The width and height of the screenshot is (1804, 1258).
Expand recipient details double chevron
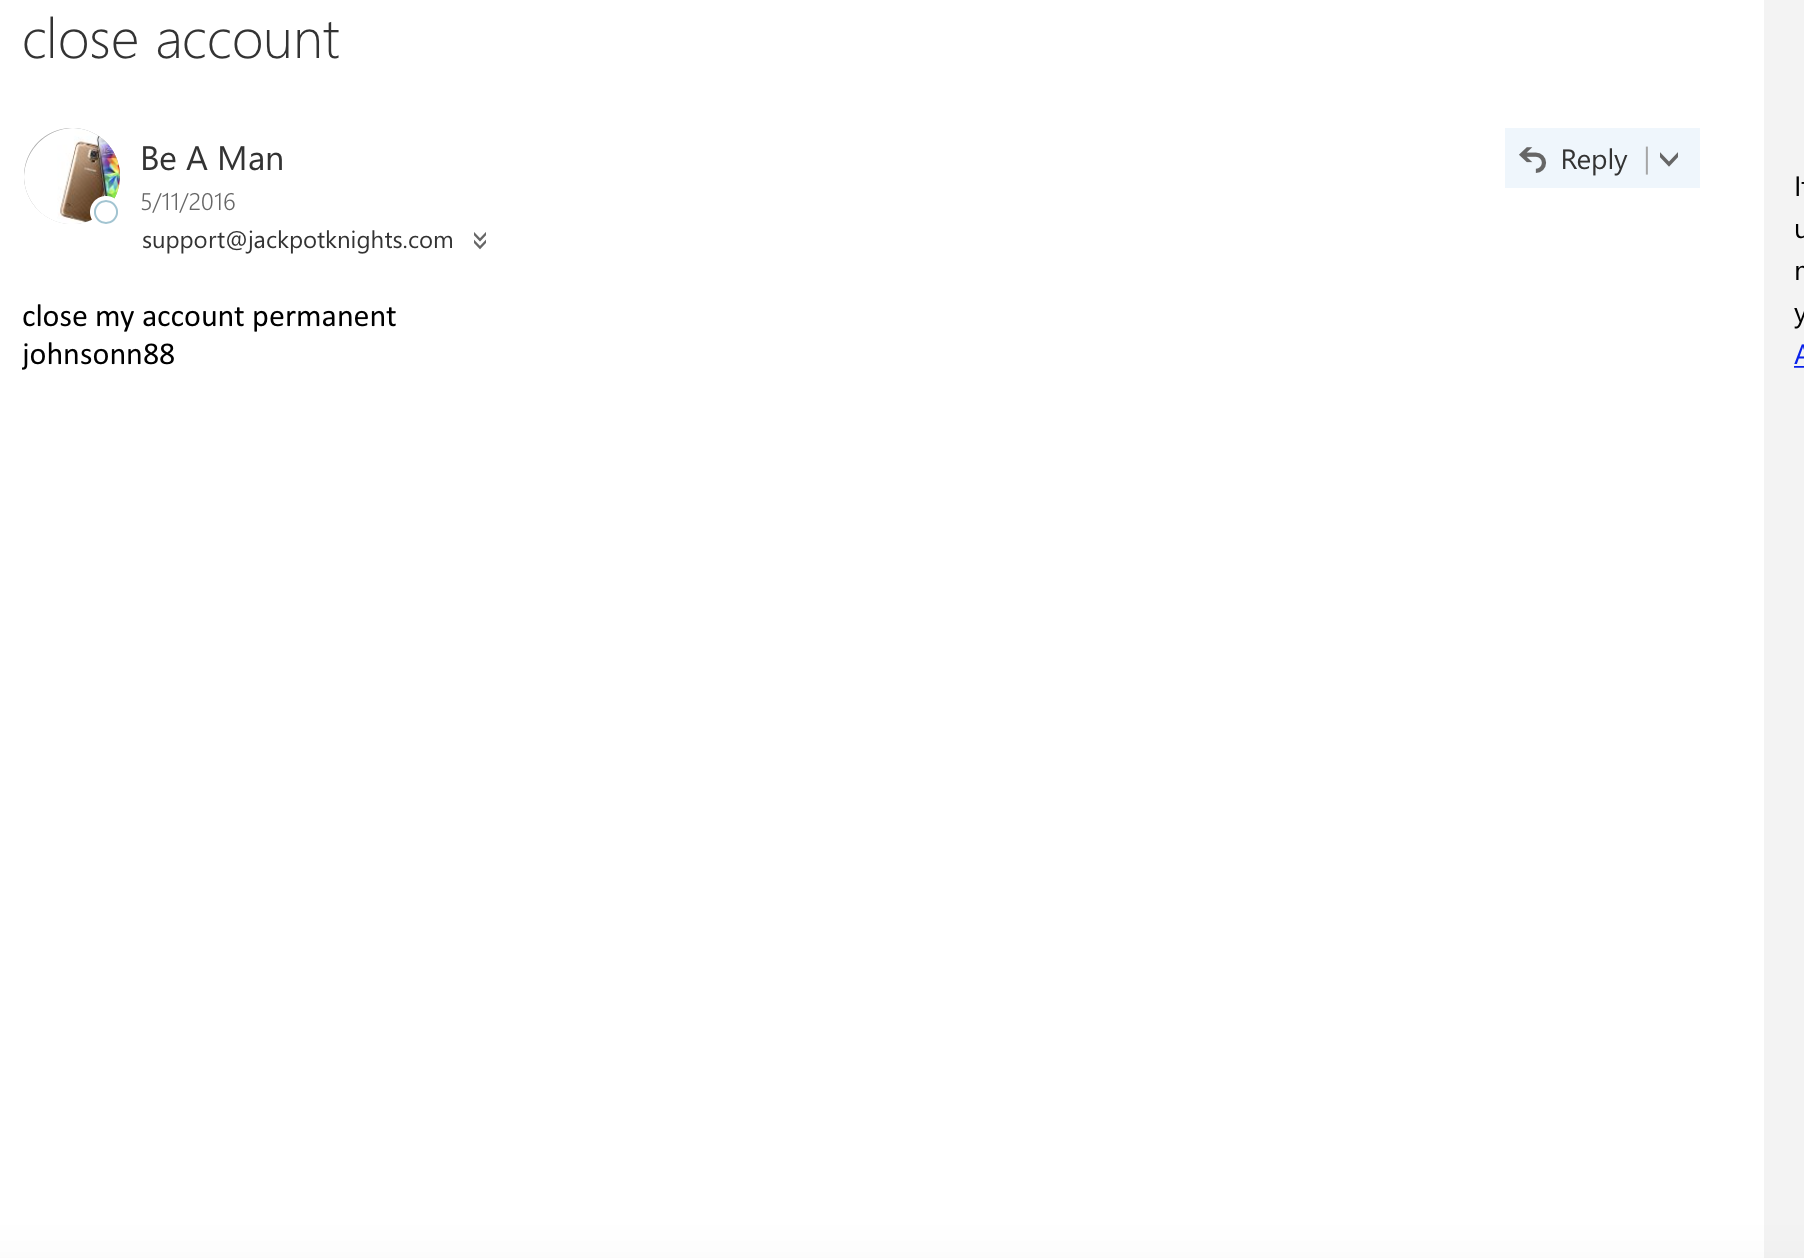(x=480, y=241)
